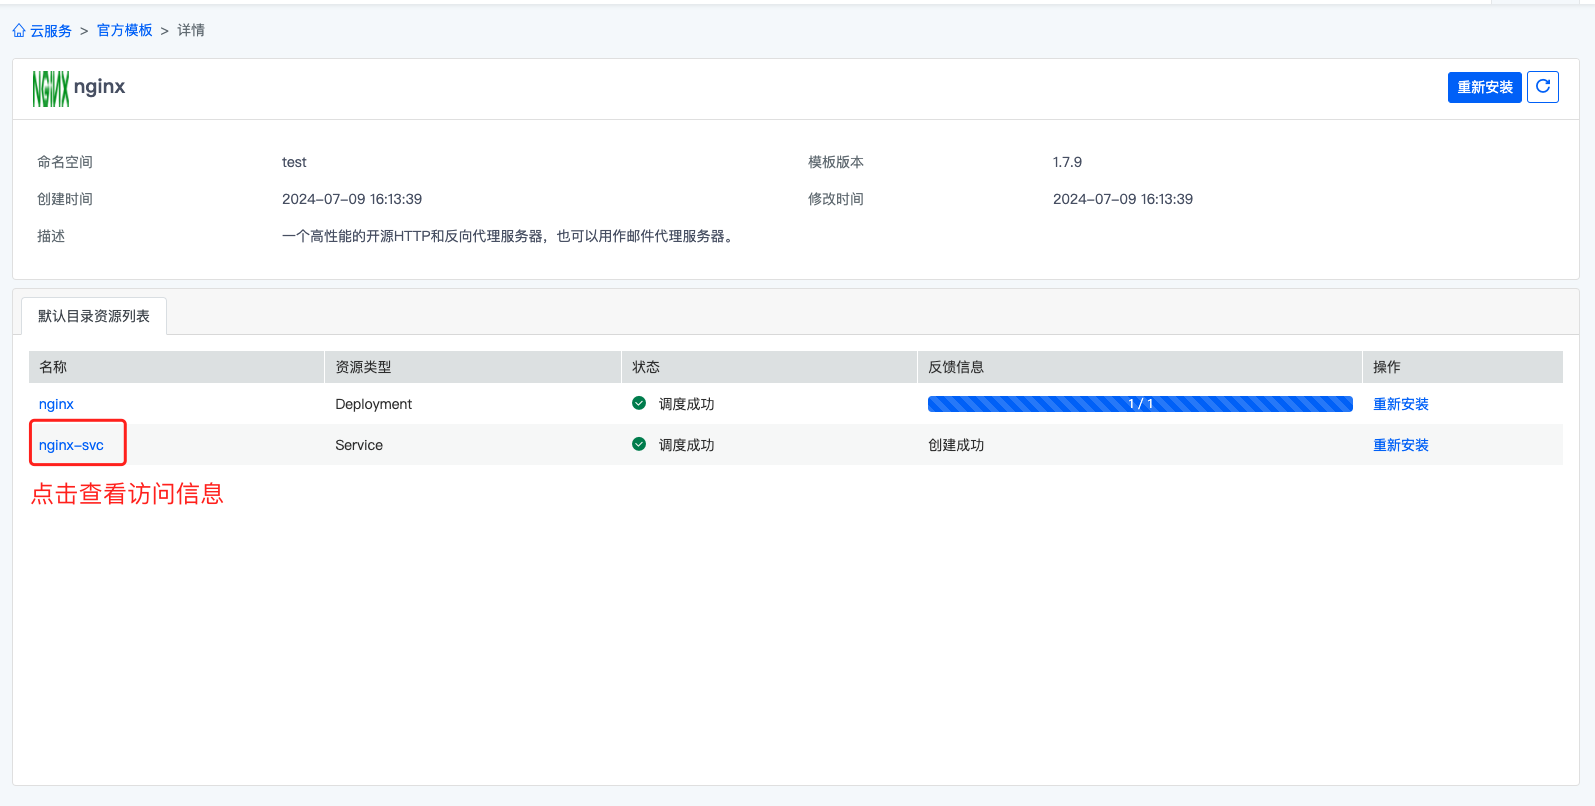Screen dimensions: 1595x806
Task: Click the 详情 breadcrumb text
Action: coord(191,30)
